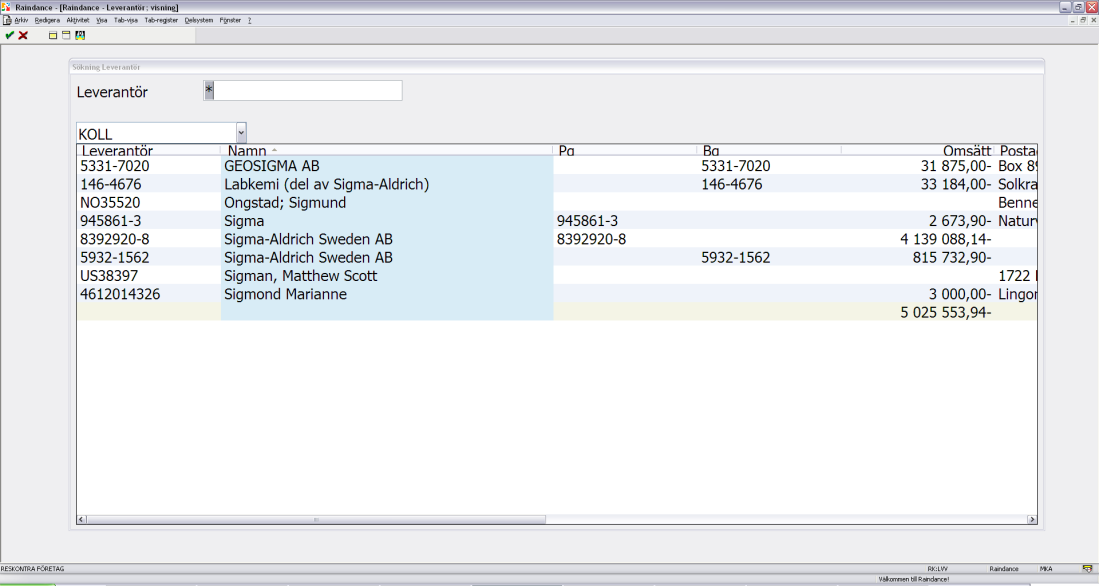
Task: Select the GEOSIGMA AB row
Action: coord(557,166)
